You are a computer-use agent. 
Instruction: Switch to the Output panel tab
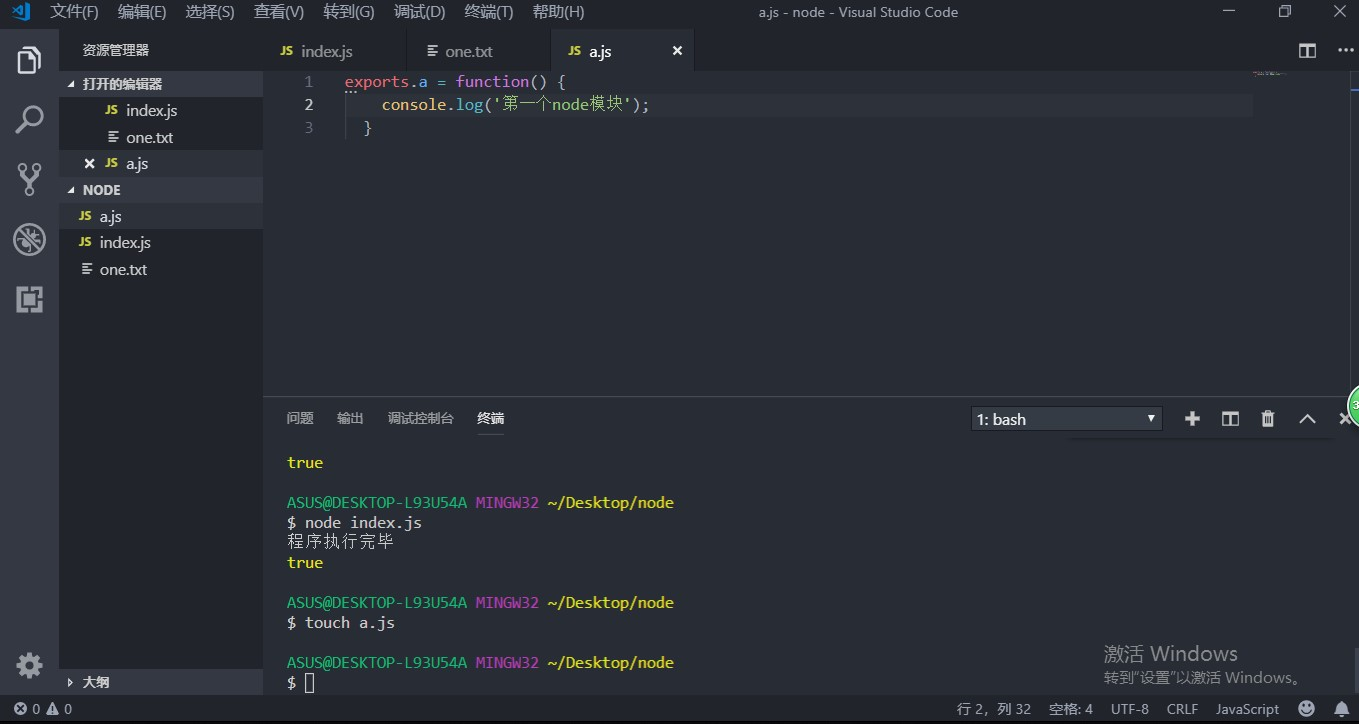click(350, 419)
